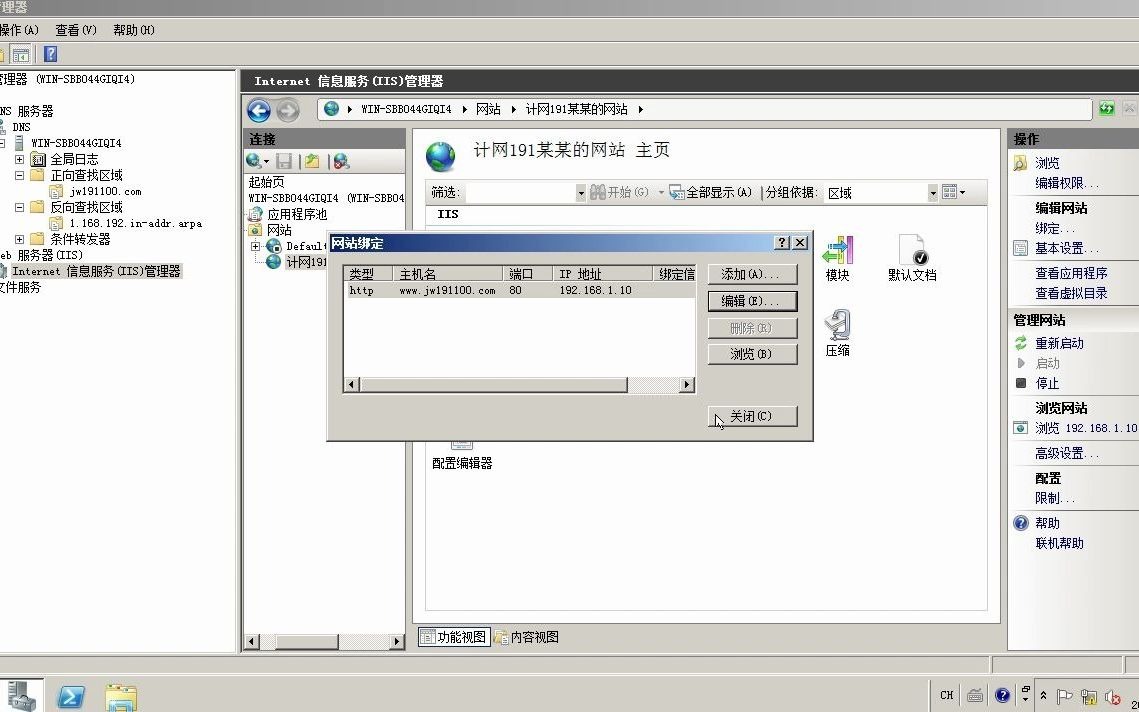Open PowerShell from the taskbar
This screenshot has height=712, width=1139.
coord(70,697)
